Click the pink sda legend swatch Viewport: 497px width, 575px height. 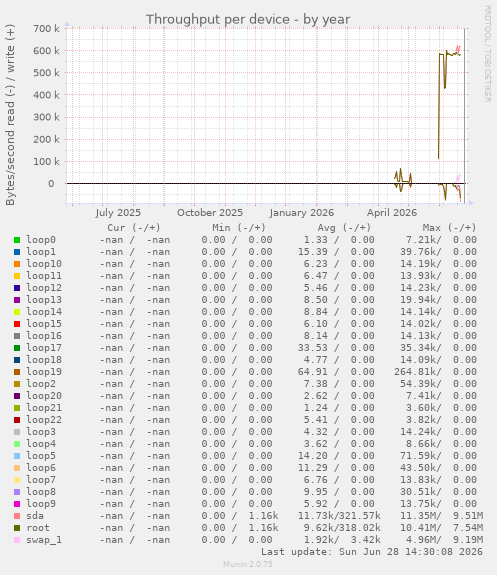[17, 516]
